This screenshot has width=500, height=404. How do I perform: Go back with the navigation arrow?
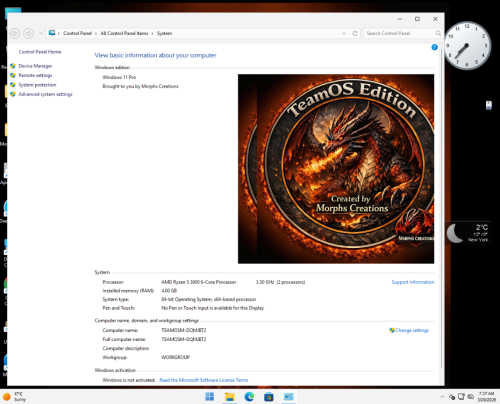coord(15,33)
